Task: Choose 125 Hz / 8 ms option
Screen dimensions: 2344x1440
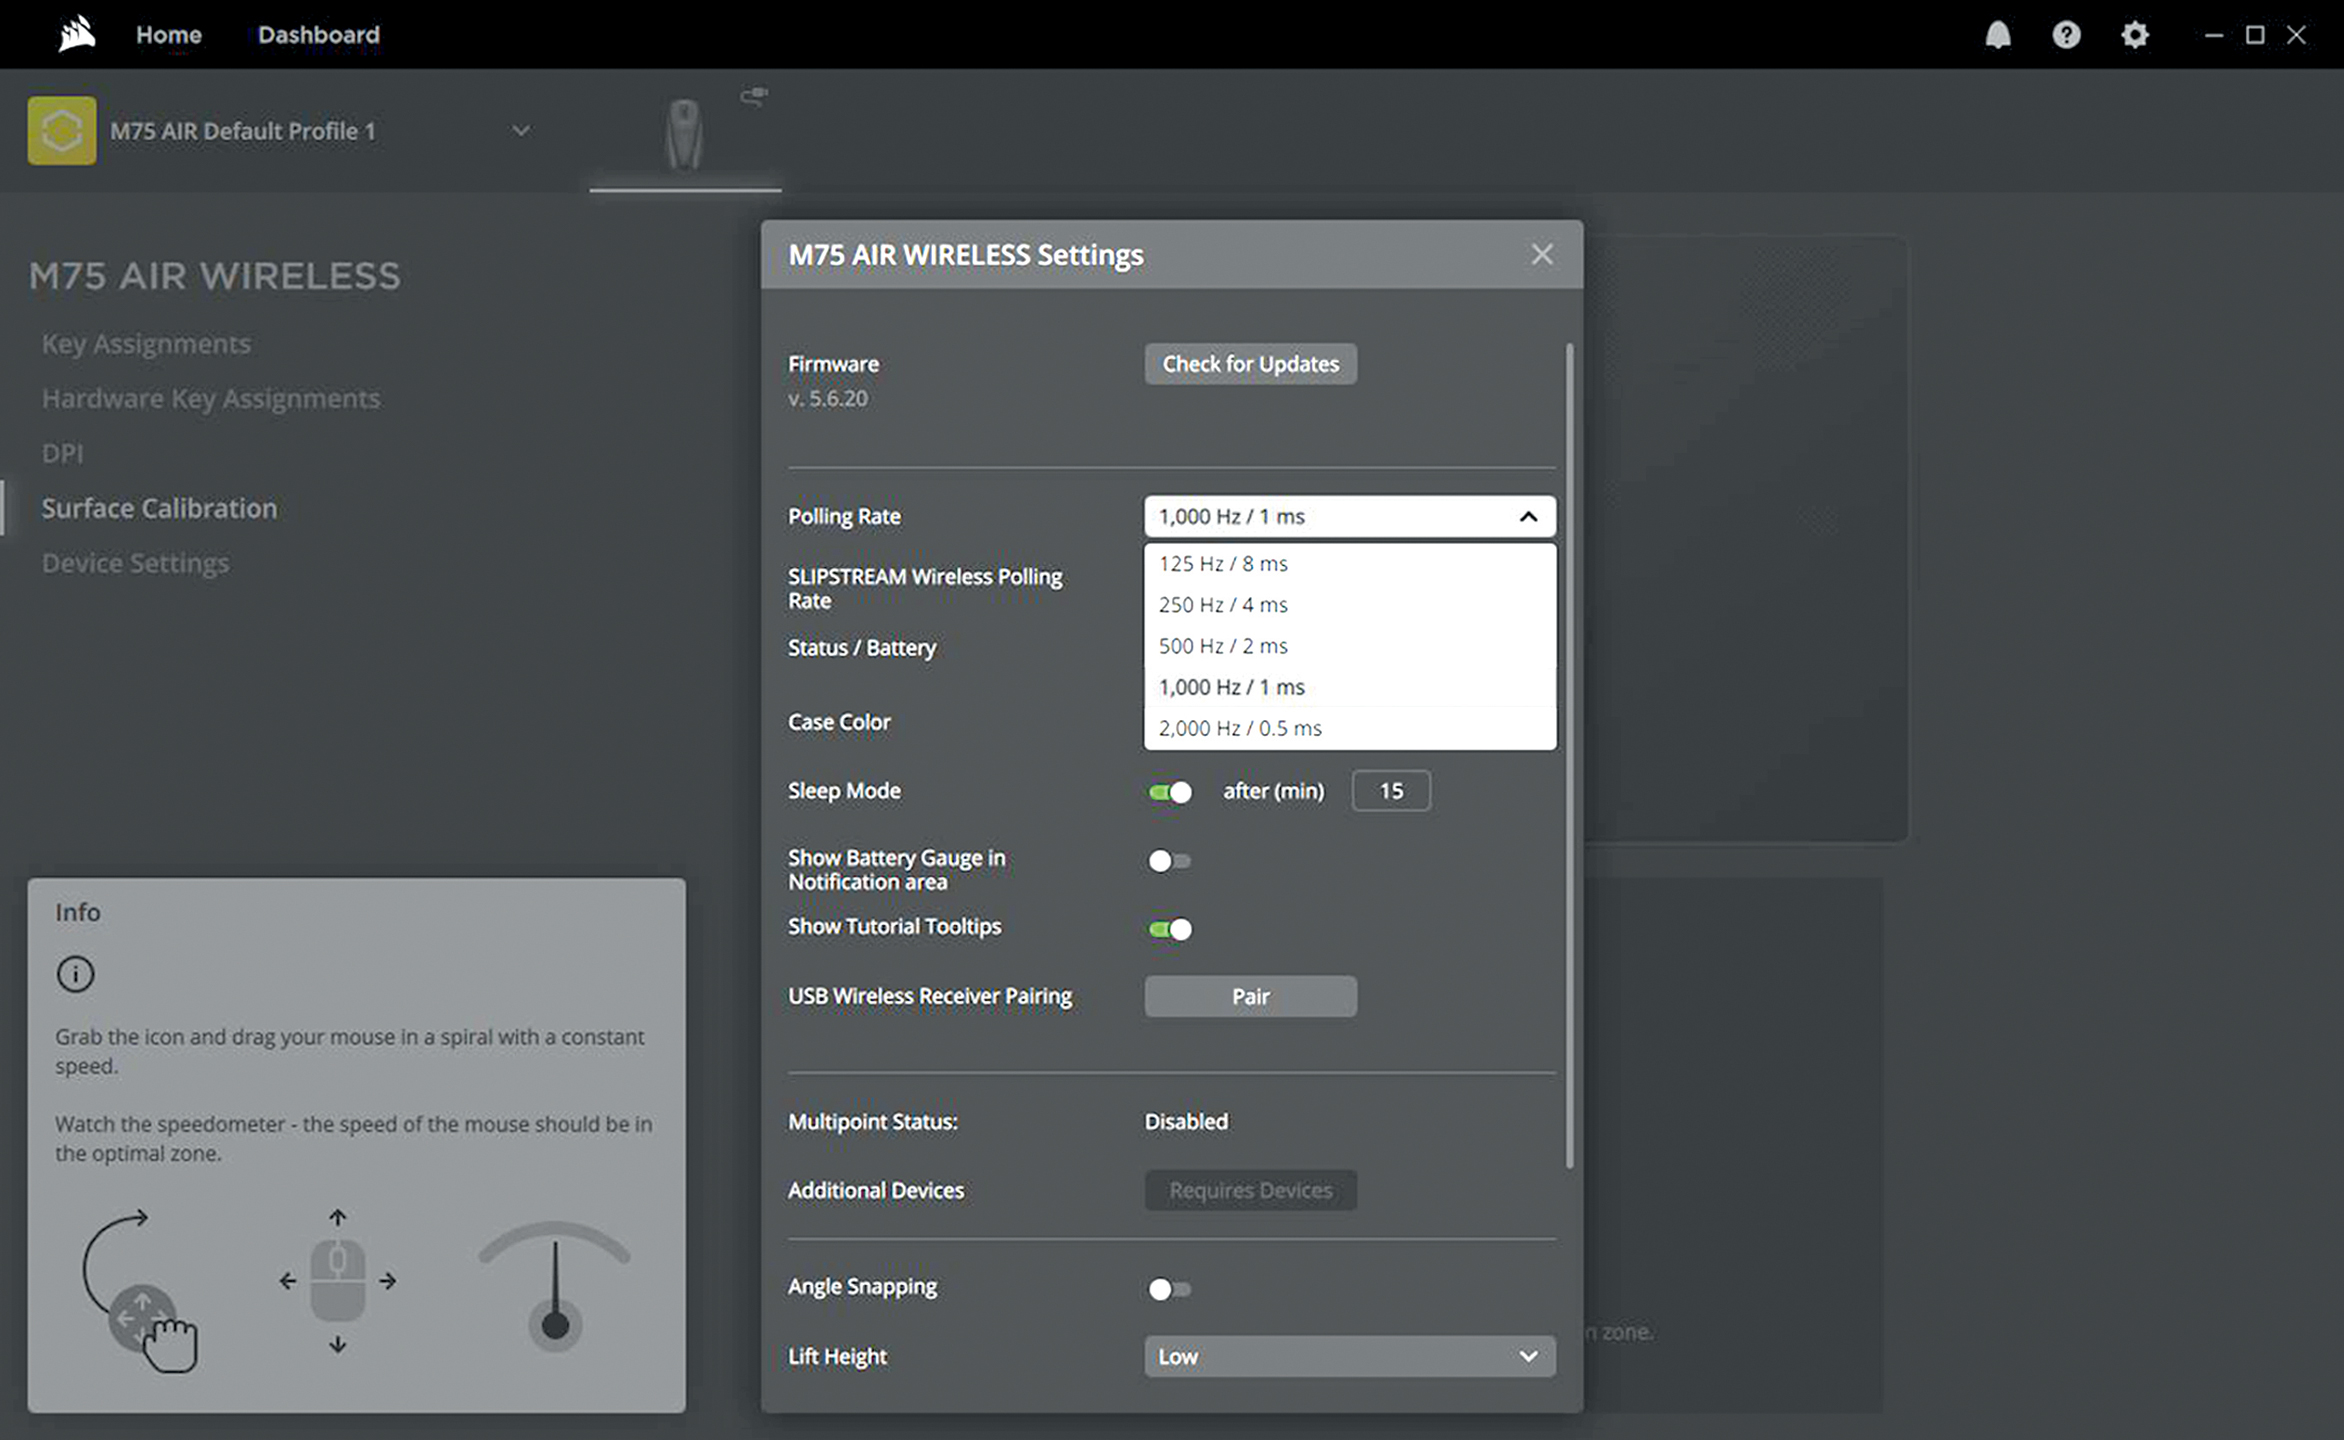Action: coord(1350,563)
